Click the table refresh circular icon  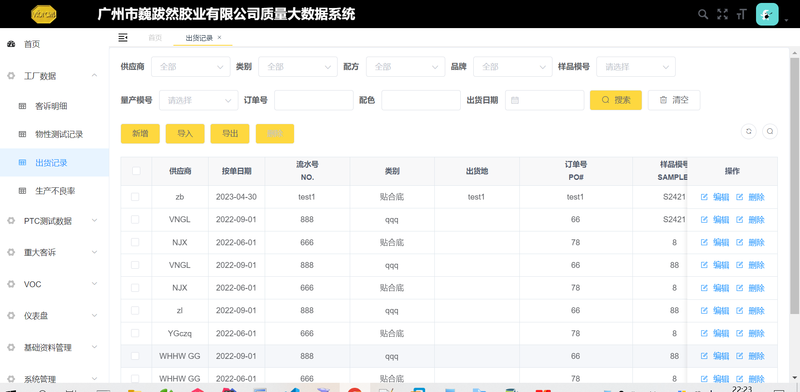748,131
